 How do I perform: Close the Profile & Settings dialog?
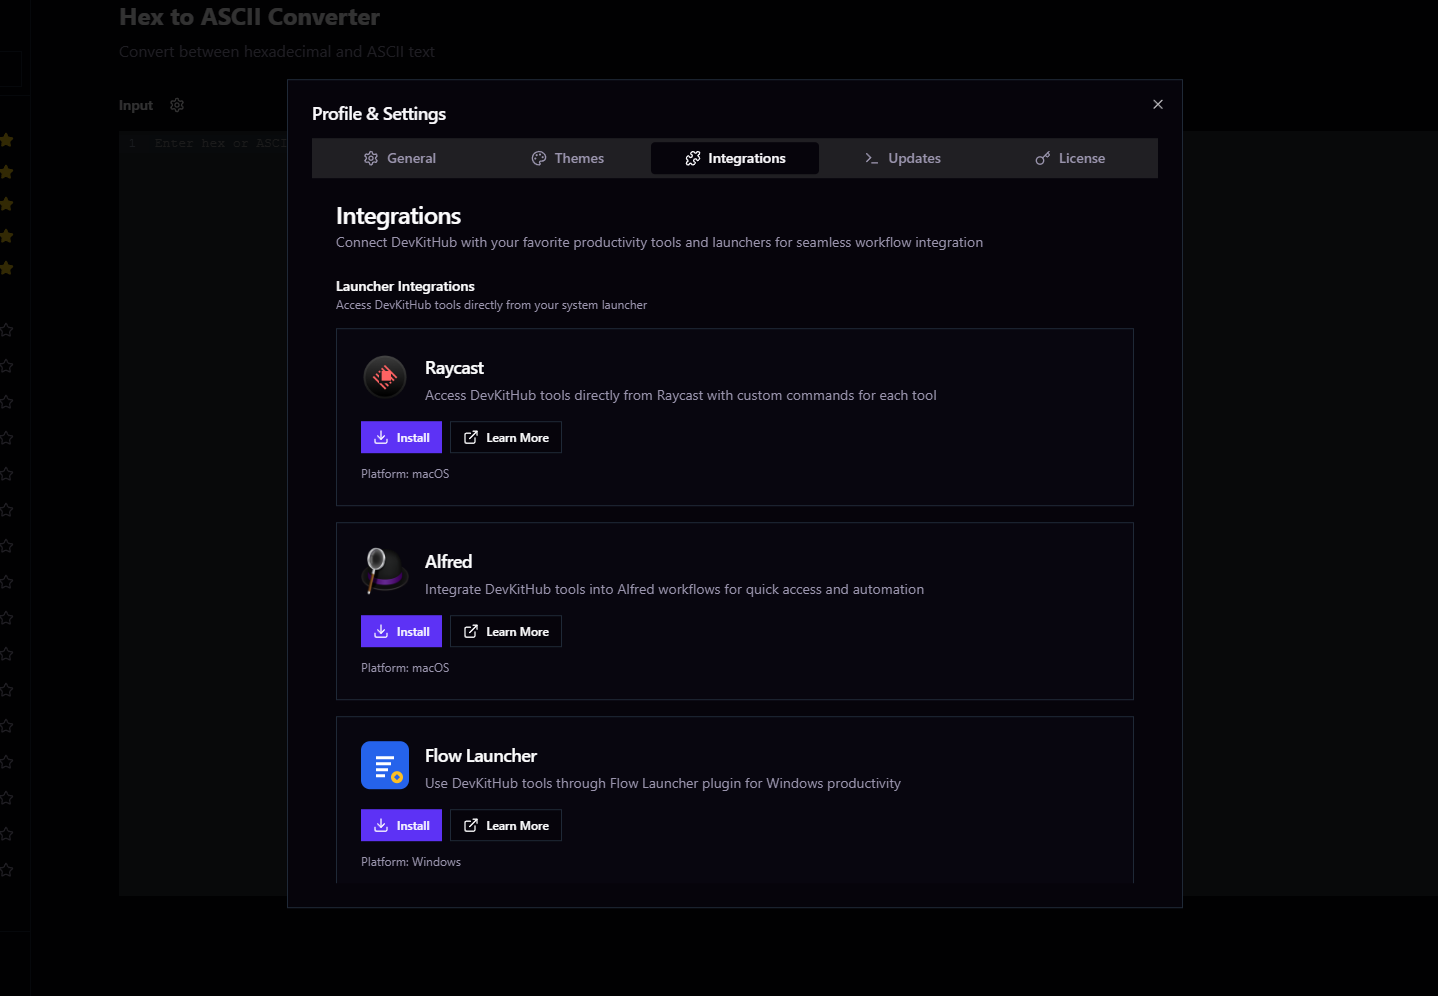[1157, 104]
